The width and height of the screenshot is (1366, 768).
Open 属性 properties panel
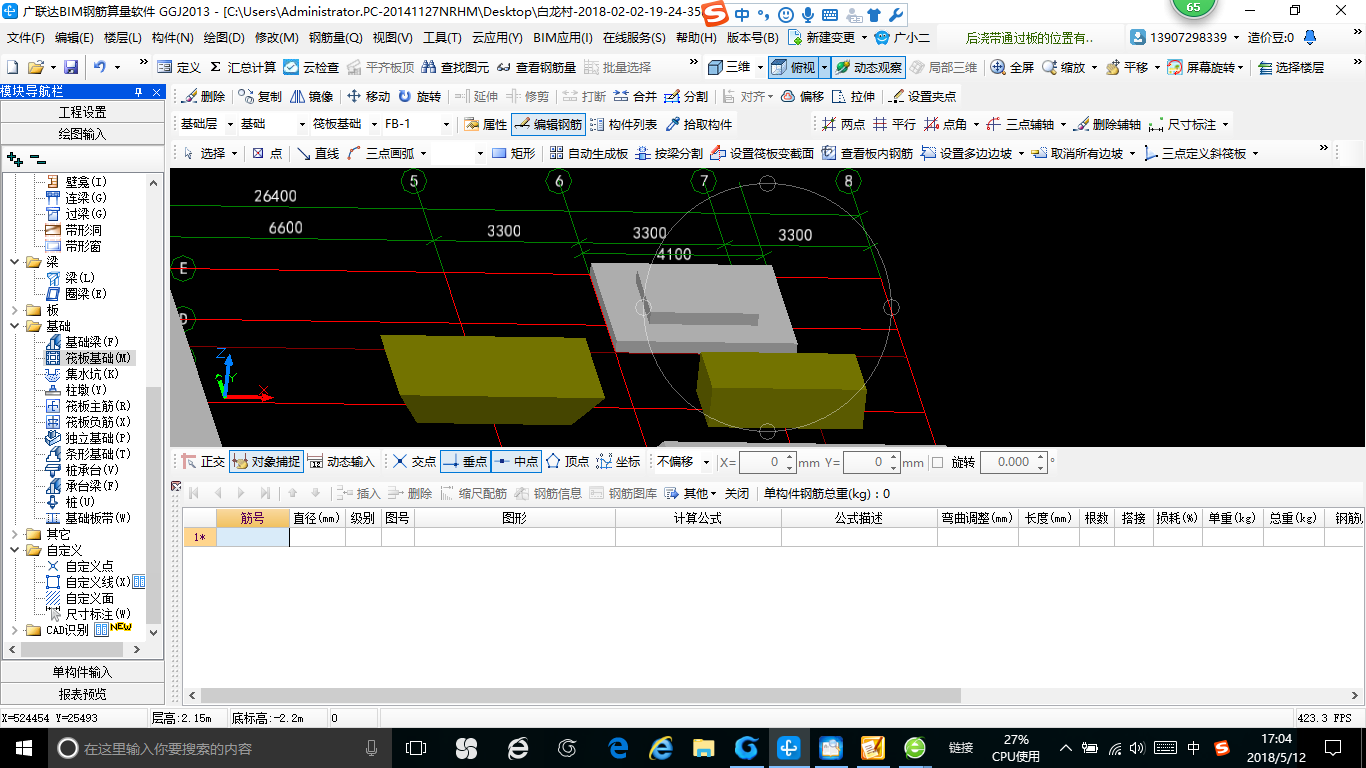[x=486, y=124]
